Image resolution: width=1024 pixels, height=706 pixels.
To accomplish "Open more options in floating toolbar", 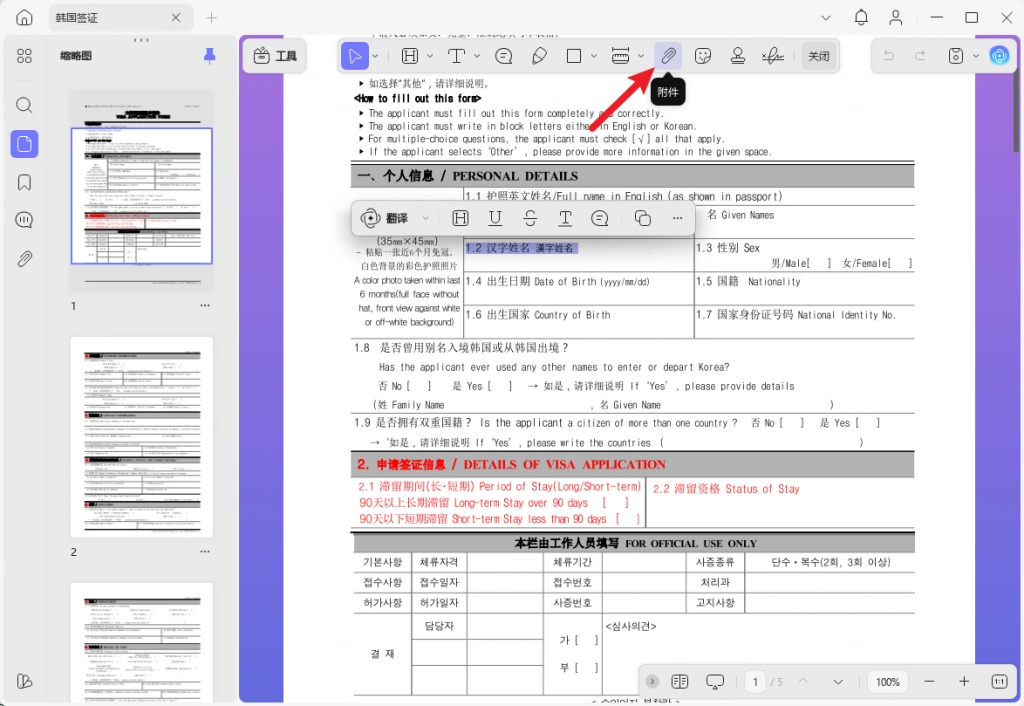I will tap(677, 218).
